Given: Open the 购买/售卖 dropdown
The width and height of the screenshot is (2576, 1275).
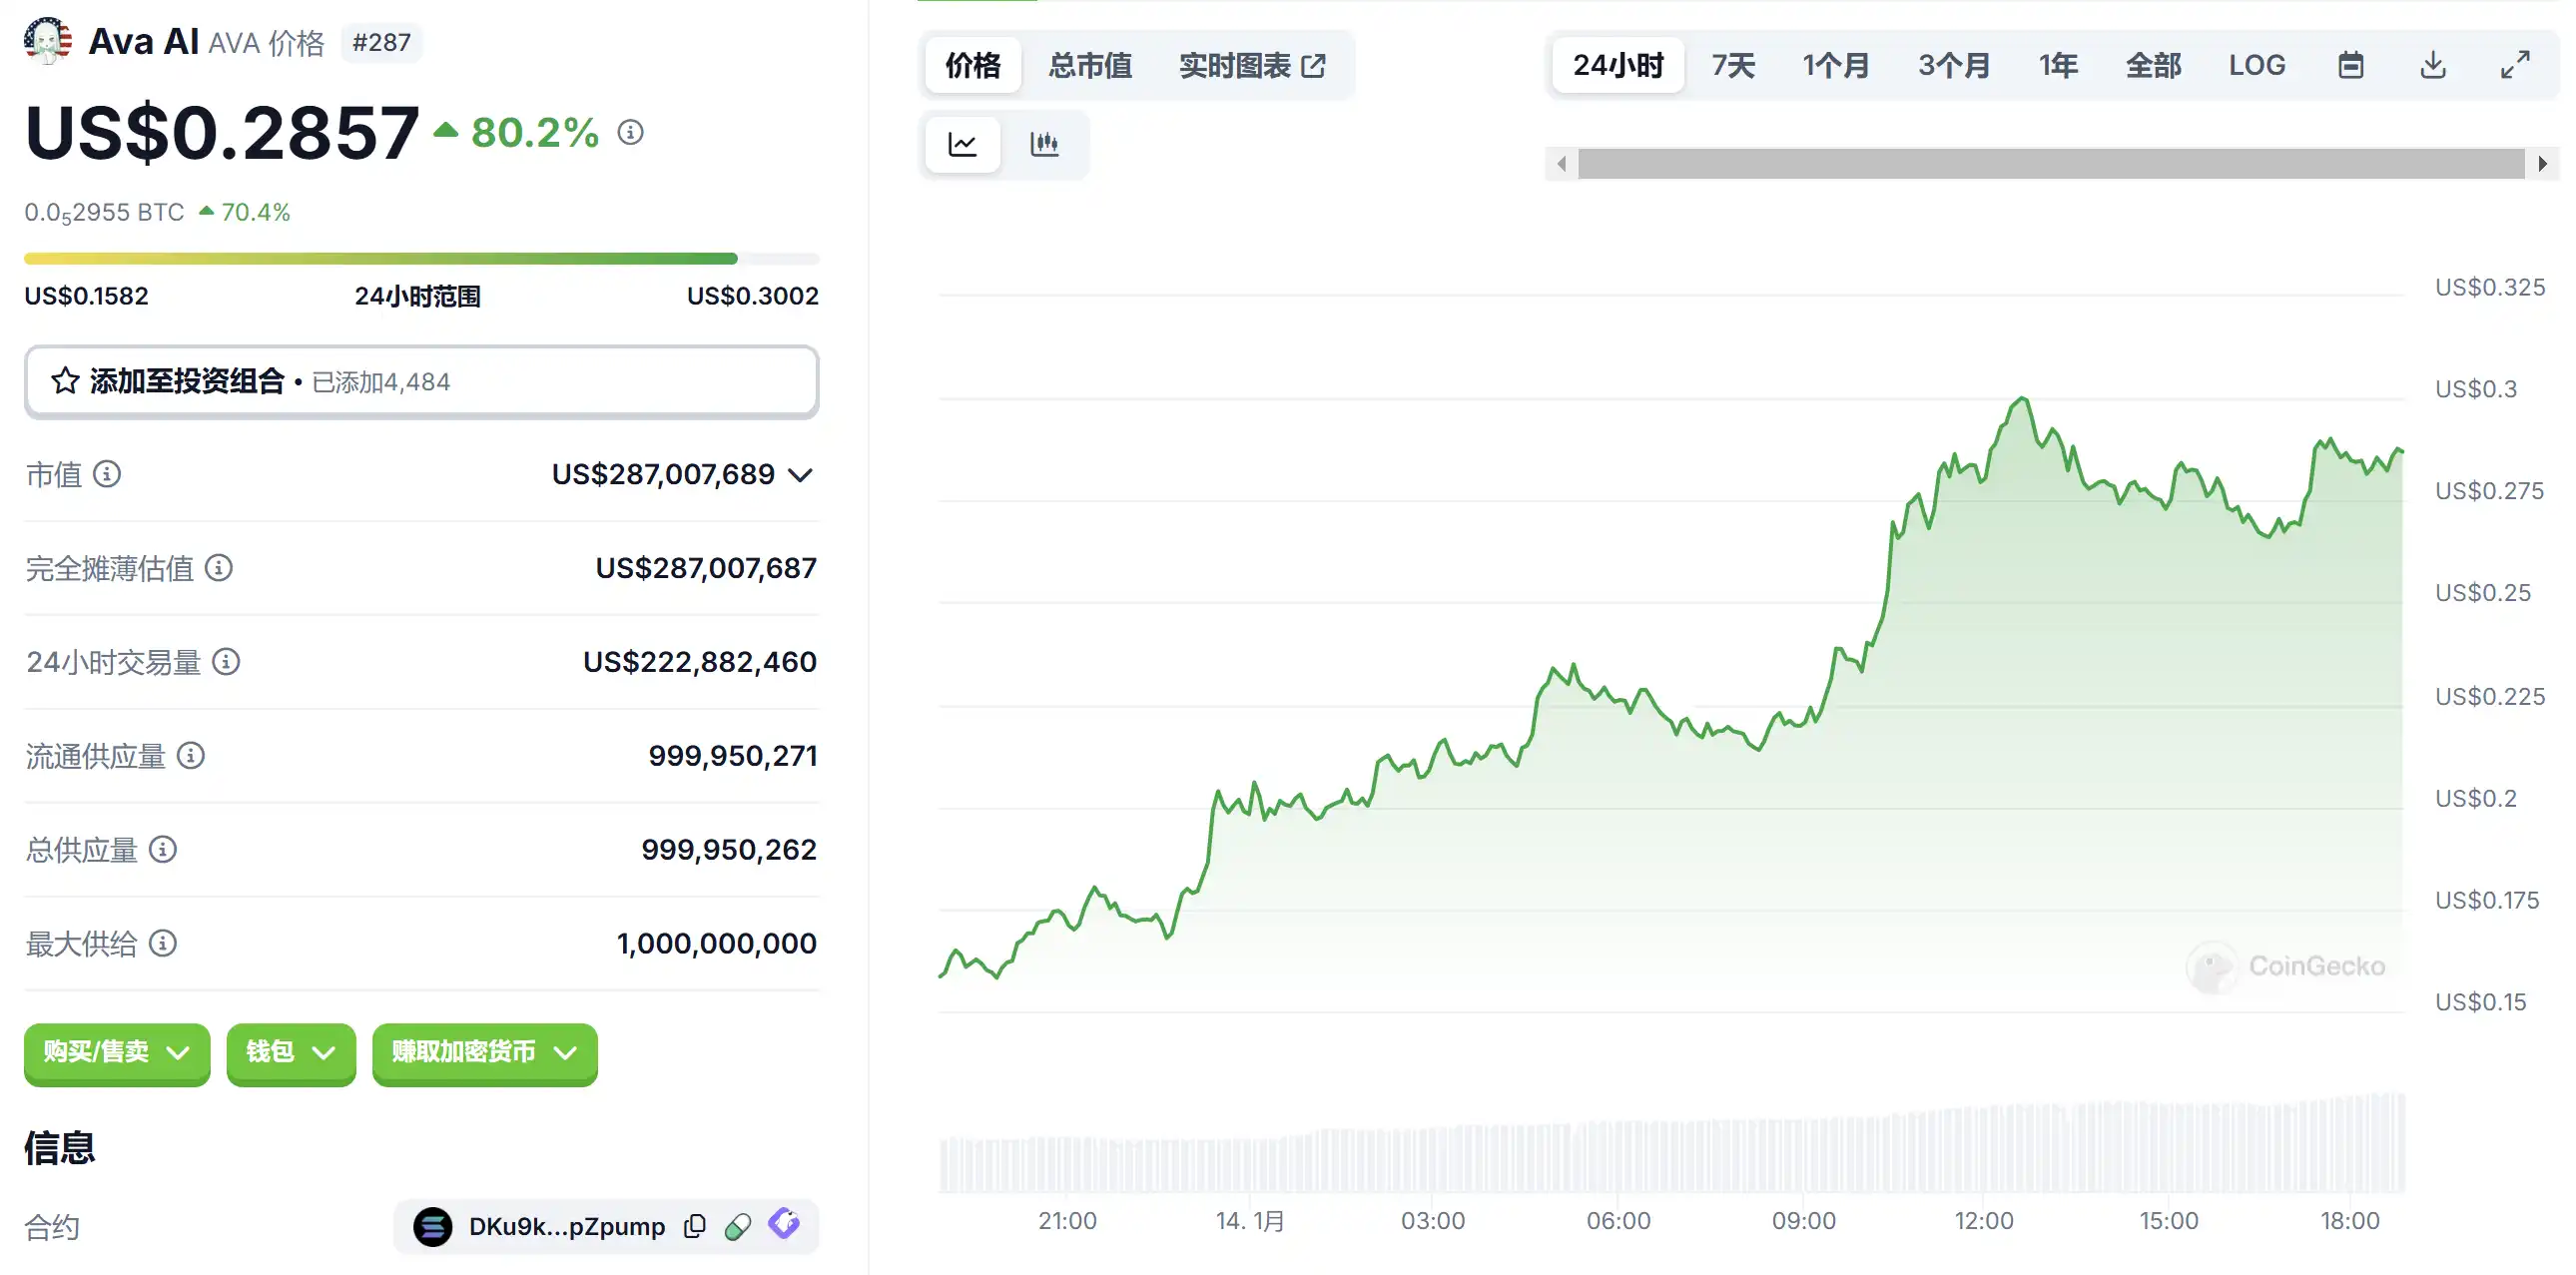Looking at the screenshot, I should (x=117, y=1052).
